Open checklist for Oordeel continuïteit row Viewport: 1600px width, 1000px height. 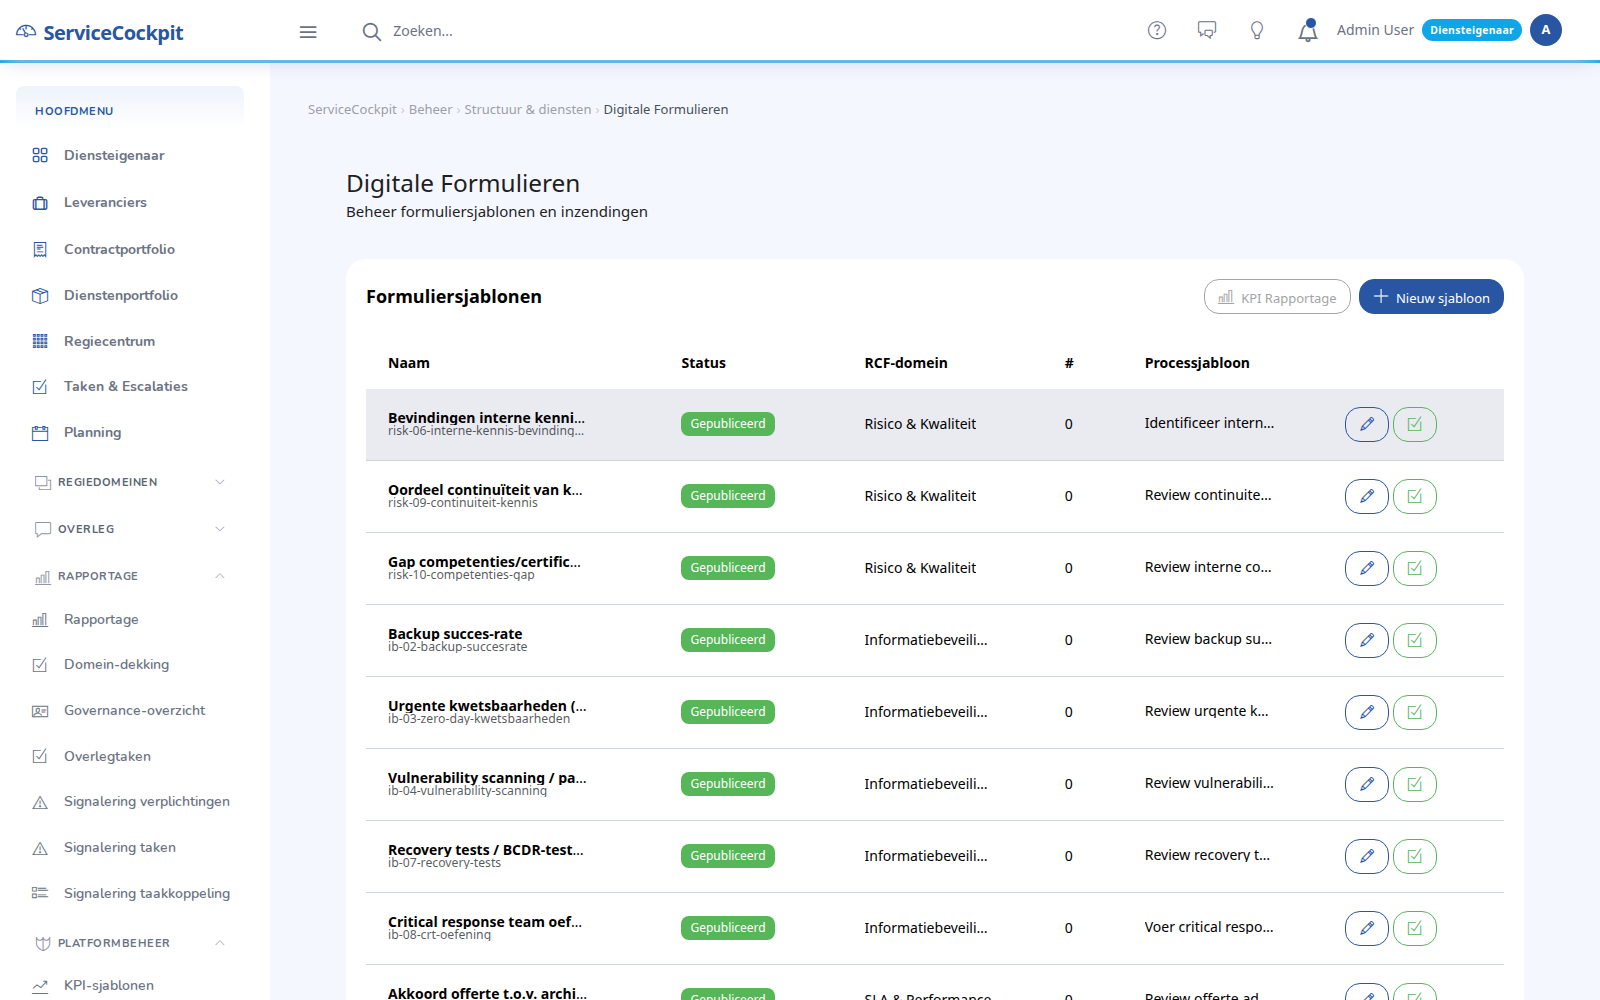coord(1415,496)
